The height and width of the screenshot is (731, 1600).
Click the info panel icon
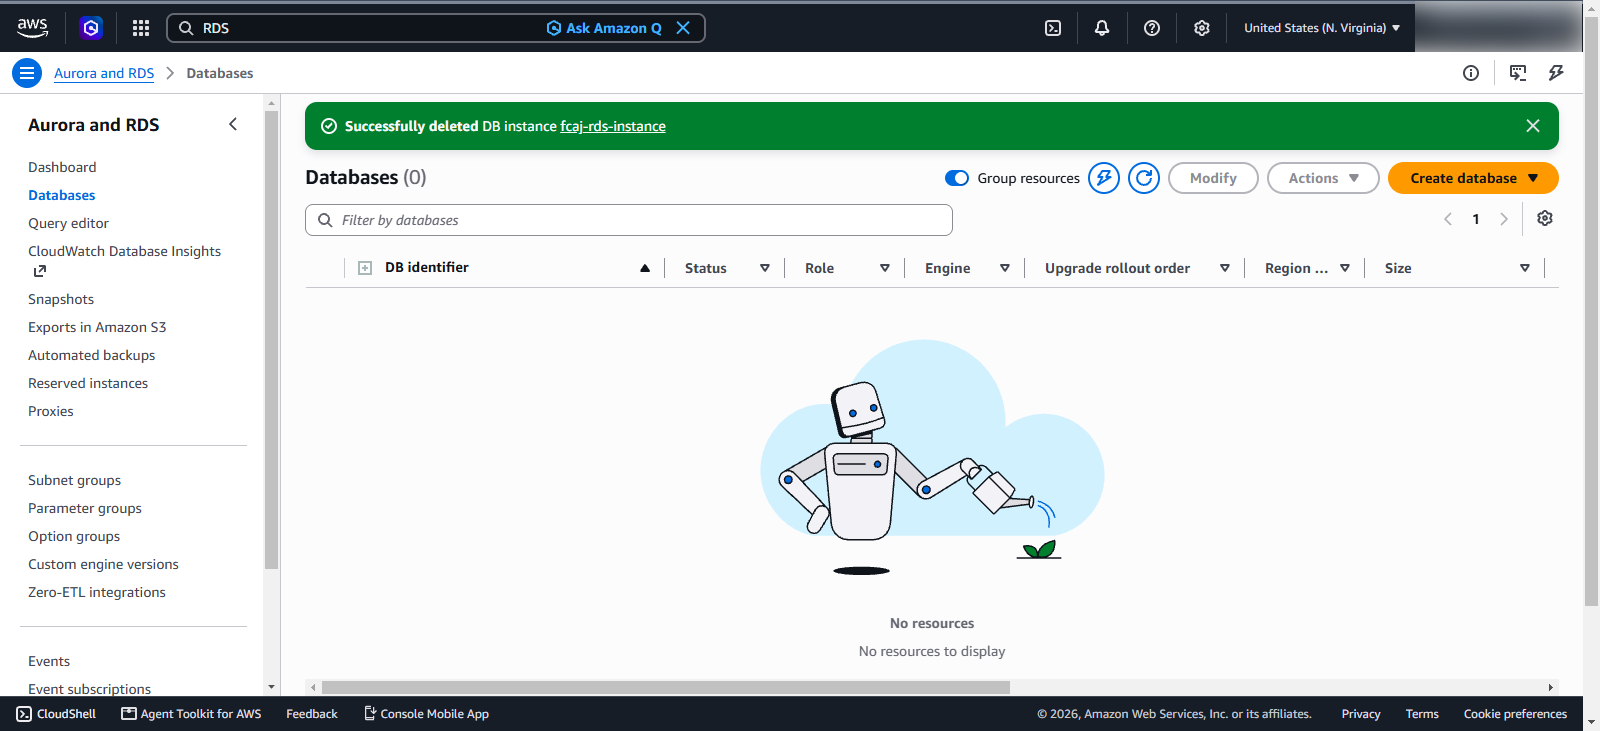pos(1471,73)
